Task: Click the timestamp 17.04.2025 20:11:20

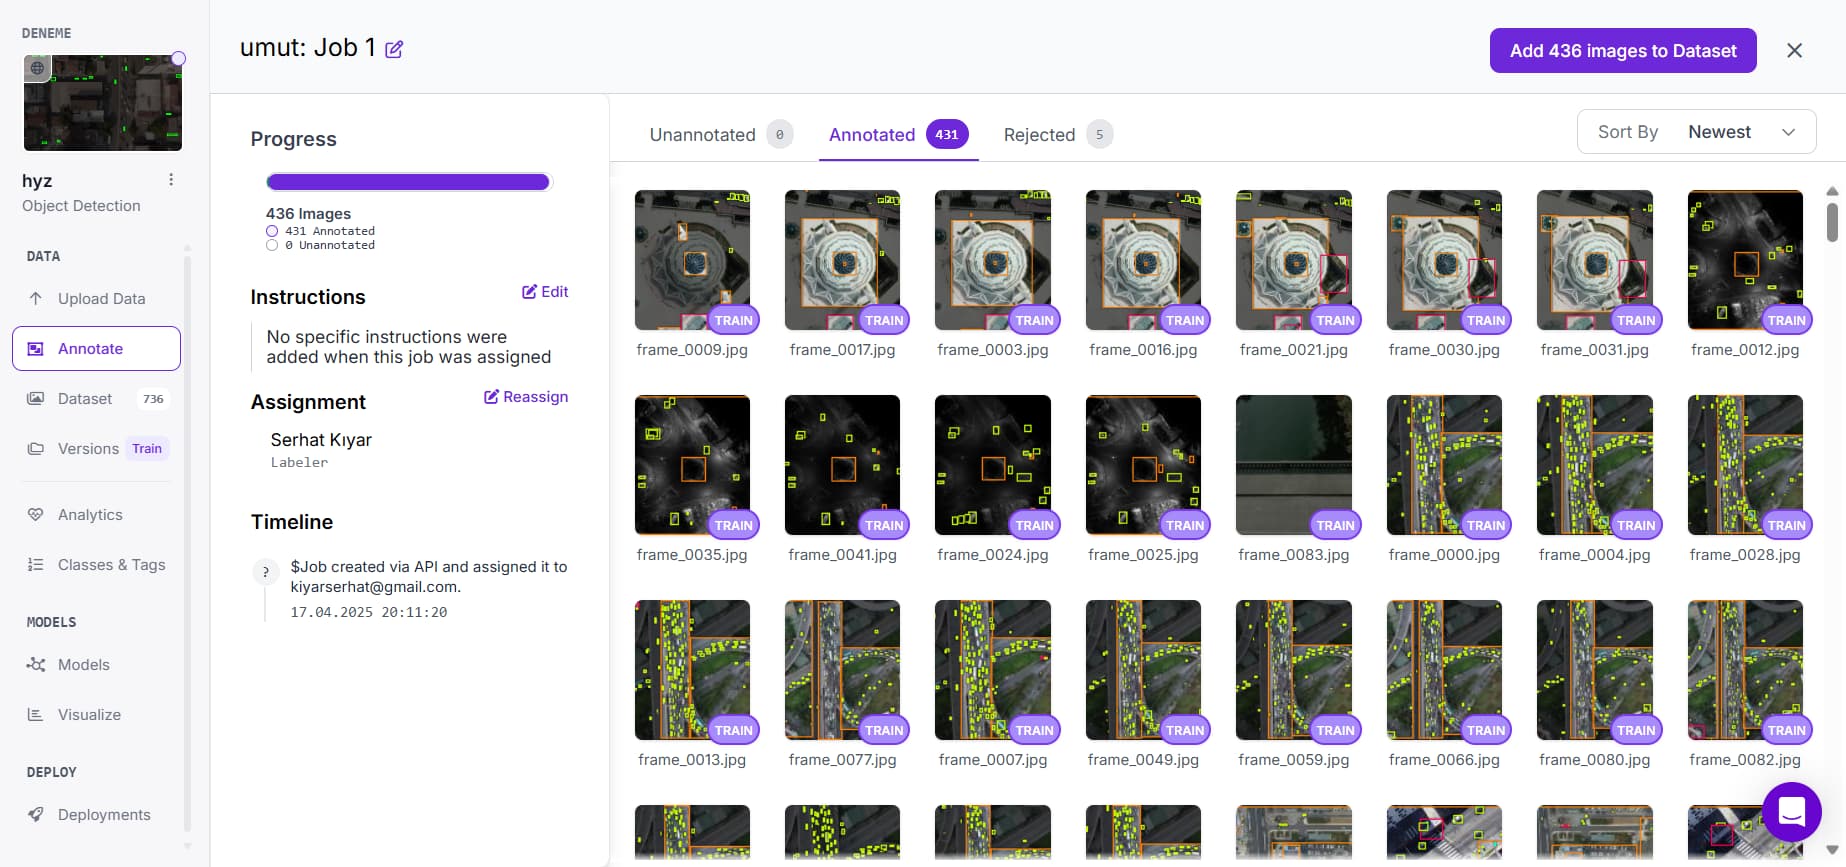Action: coord(369,612)
